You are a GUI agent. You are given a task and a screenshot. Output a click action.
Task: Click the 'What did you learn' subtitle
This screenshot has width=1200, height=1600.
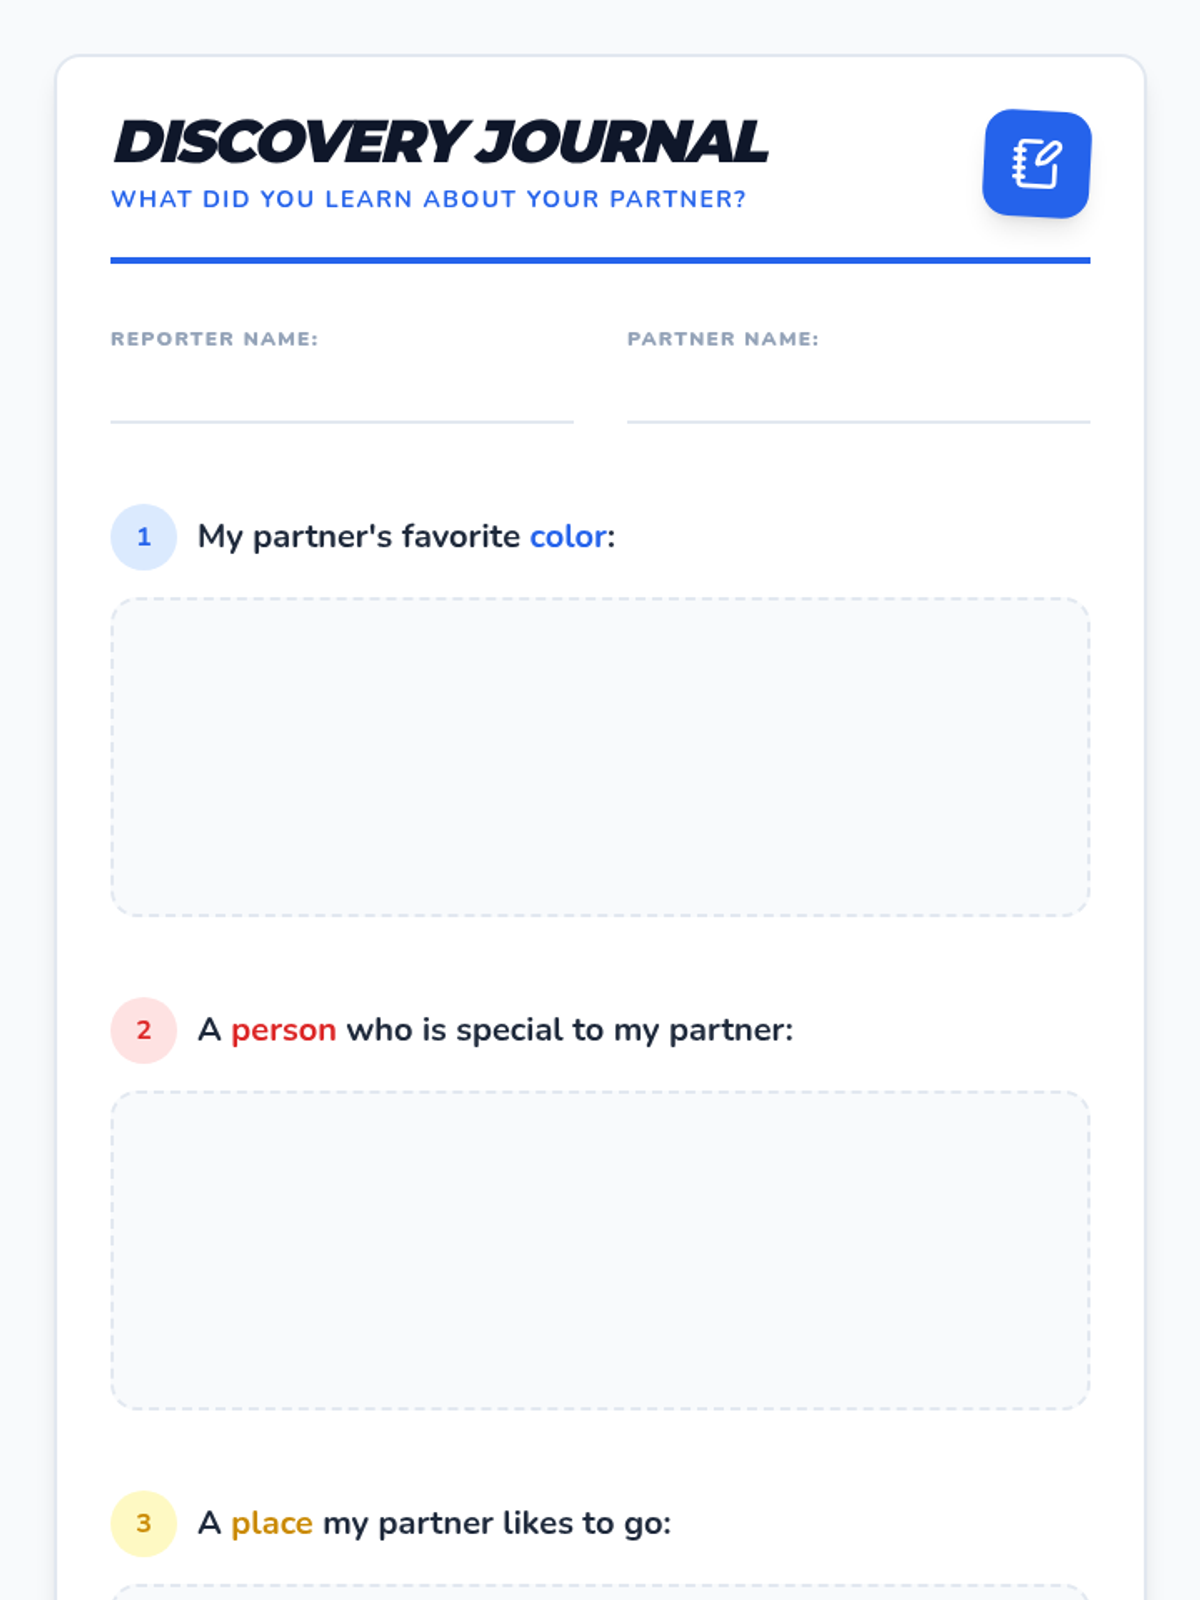(x=428, y=199)
